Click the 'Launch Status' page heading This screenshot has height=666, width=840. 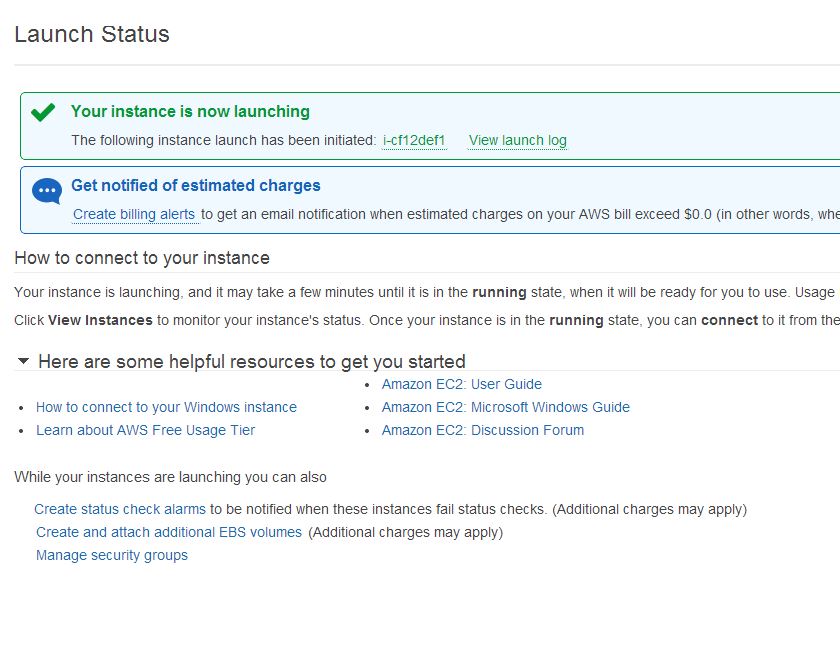(x=92, y=34)
